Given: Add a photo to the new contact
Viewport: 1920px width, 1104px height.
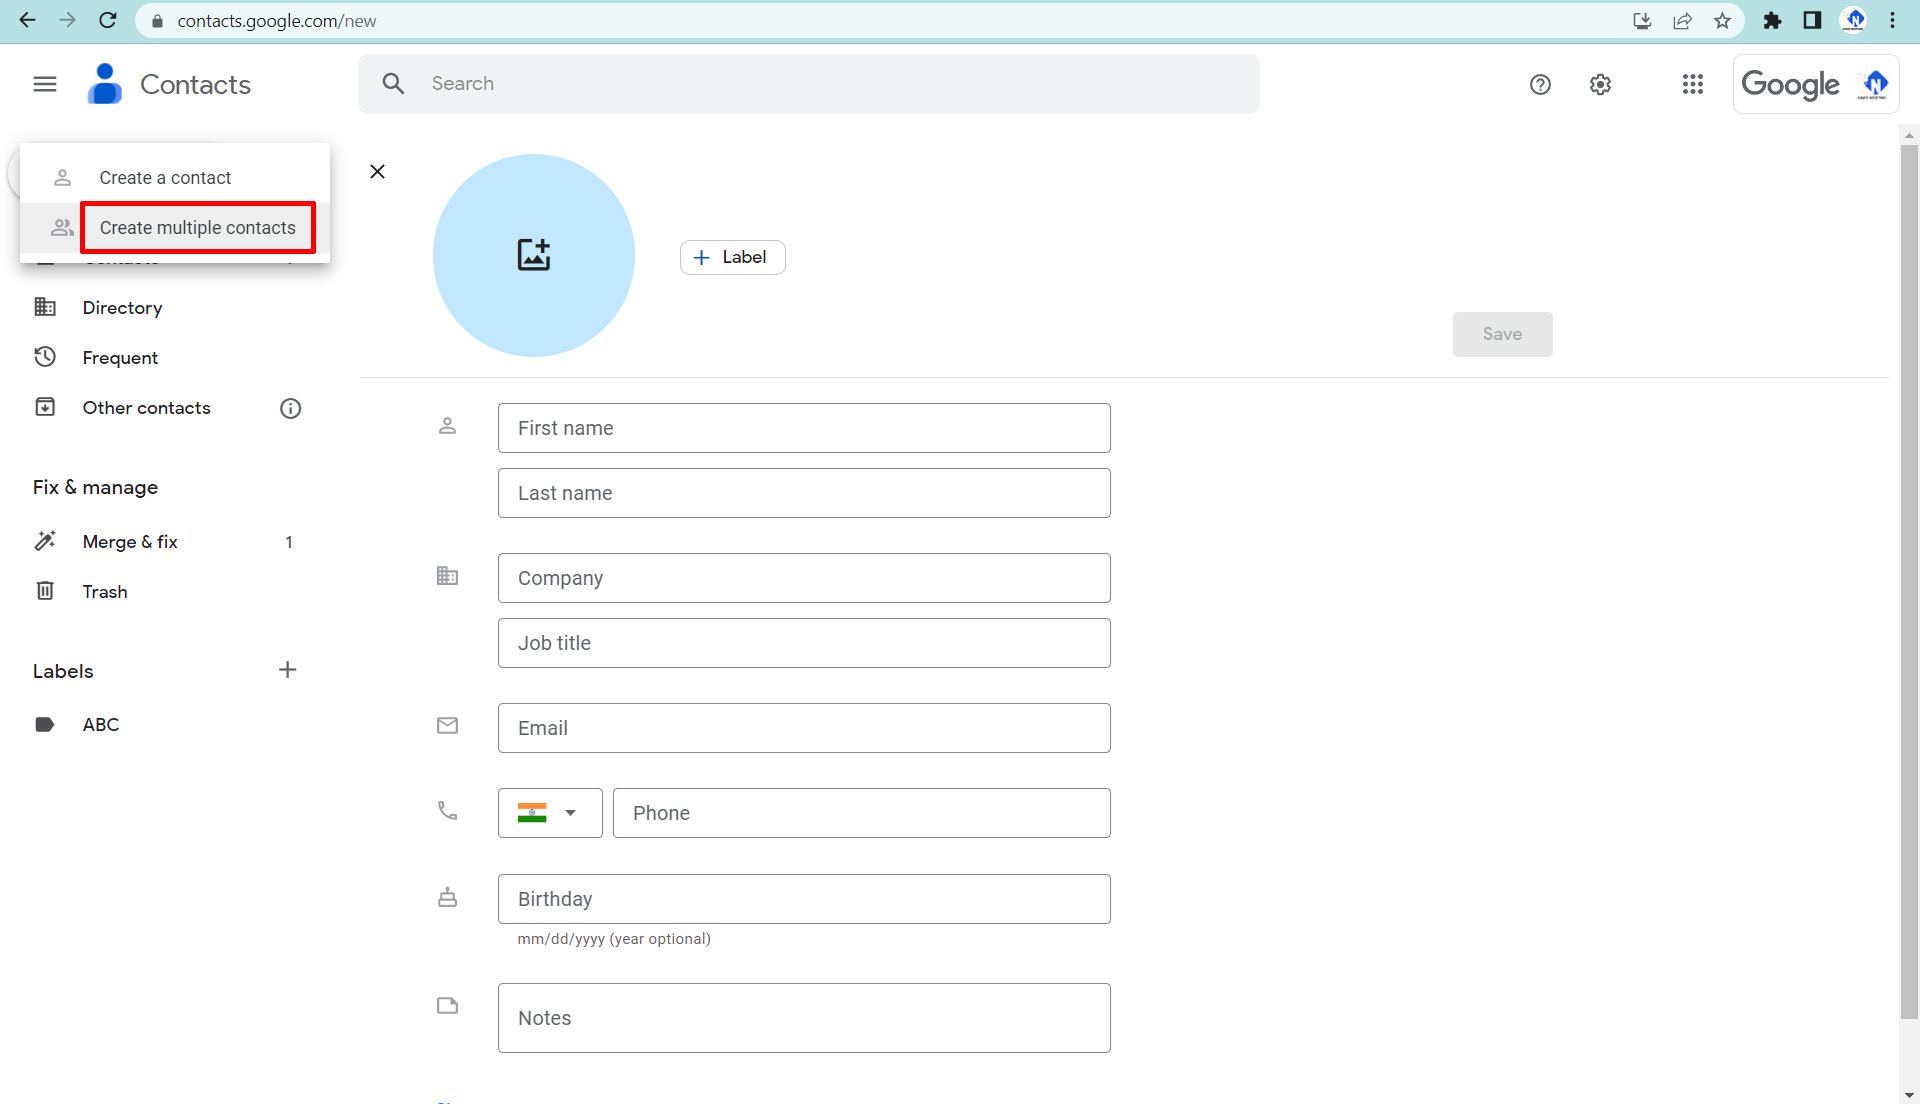Looking at the screenshot, I should 534,255.
